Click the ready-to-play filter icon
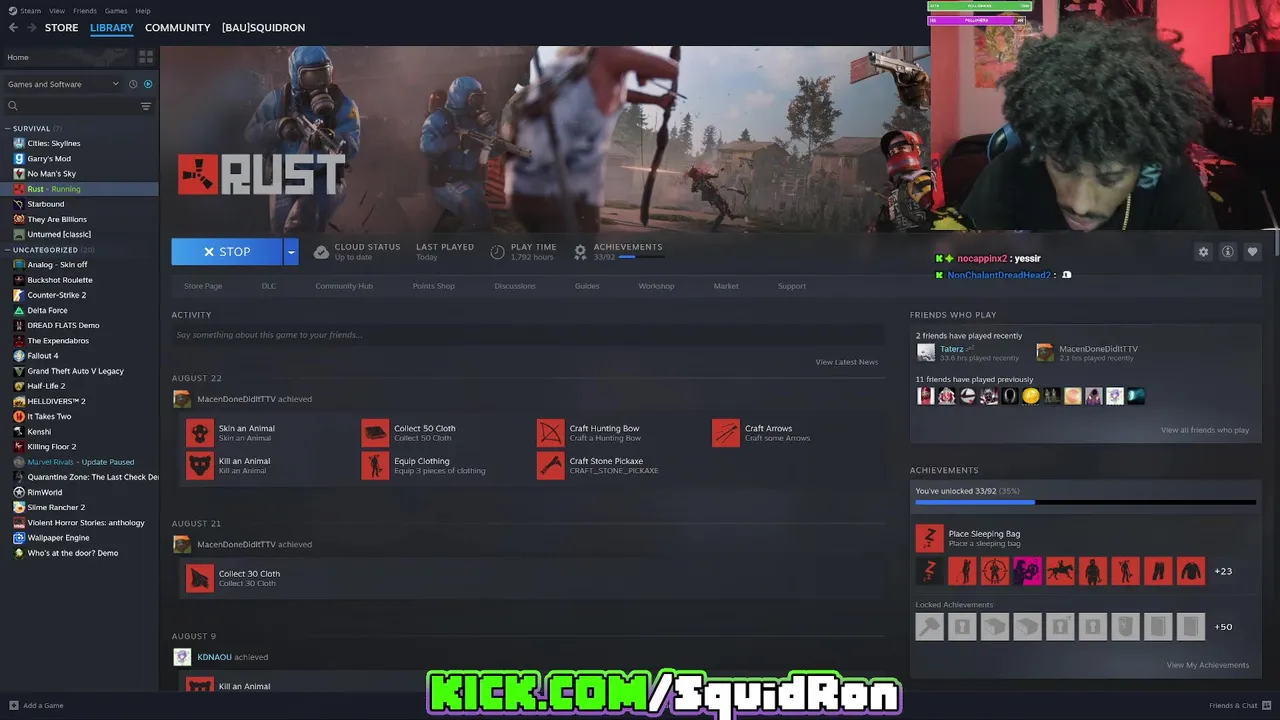Image resolution: width=1280 pixels, height=720 pixels. [148, 84]
